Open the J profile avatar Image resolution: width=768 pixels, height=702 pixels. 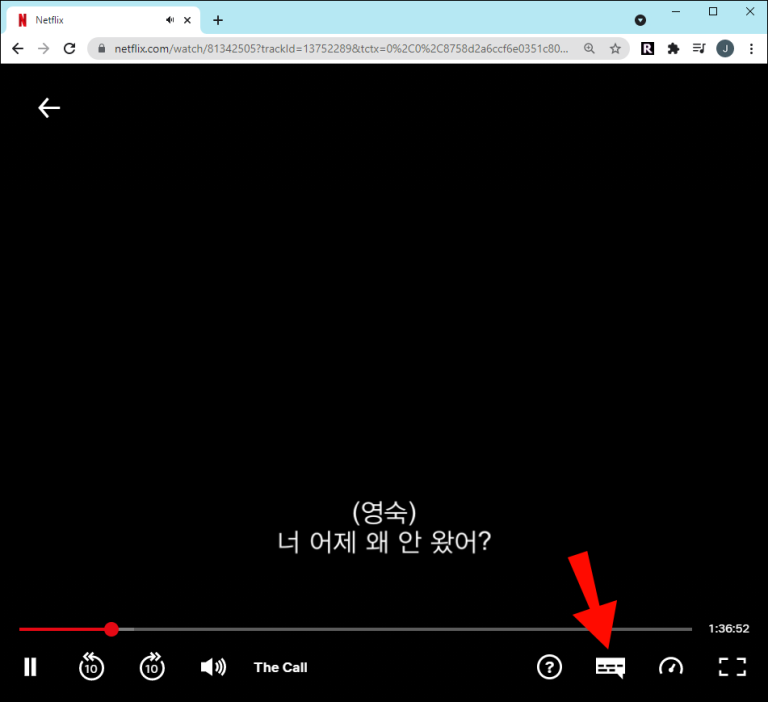[x=725, y=48]
